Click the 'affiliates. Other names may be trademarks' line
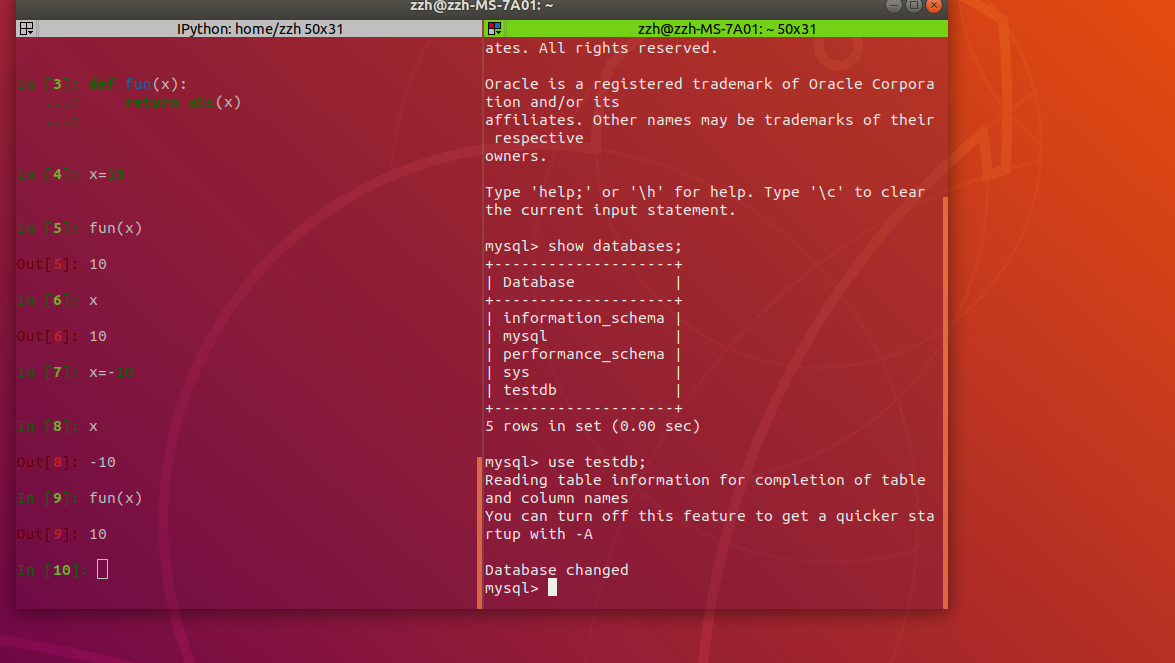 (710, 120)
